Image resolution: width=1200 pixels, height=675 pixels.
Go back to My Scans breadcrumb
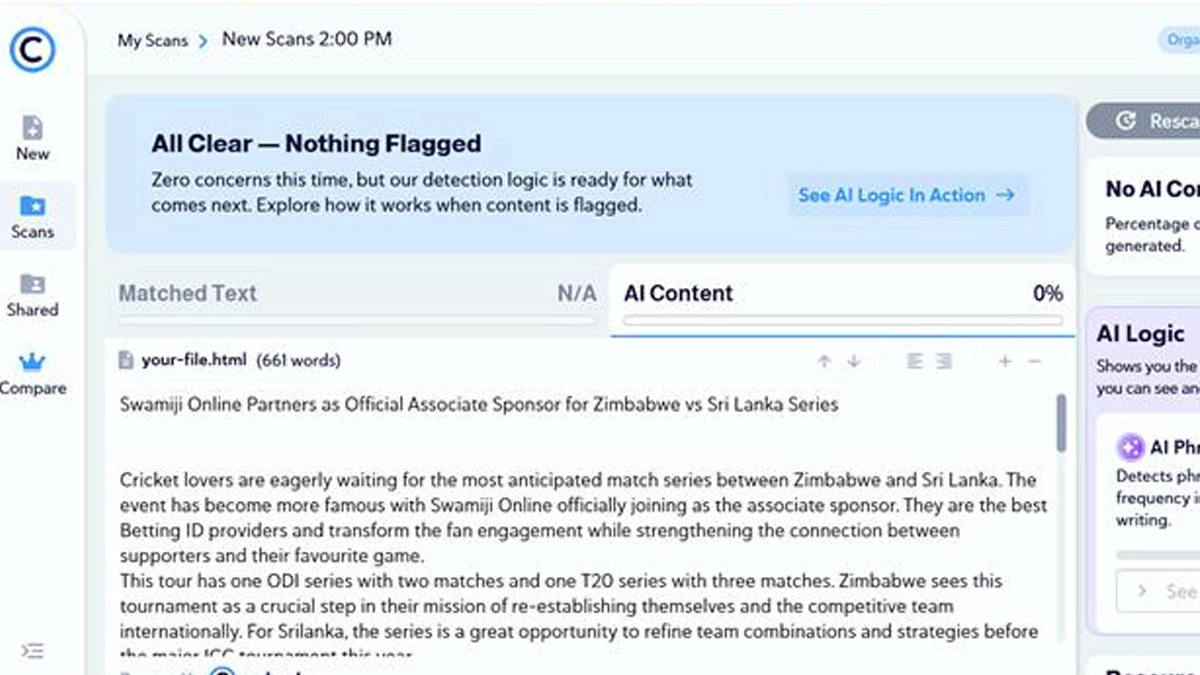point(151,40)
